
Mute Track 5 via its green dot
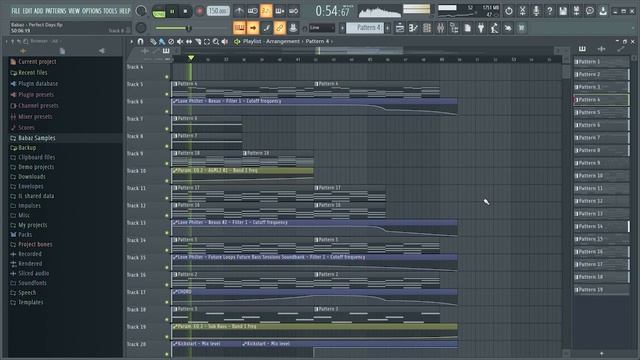click(x=167, y=94)
